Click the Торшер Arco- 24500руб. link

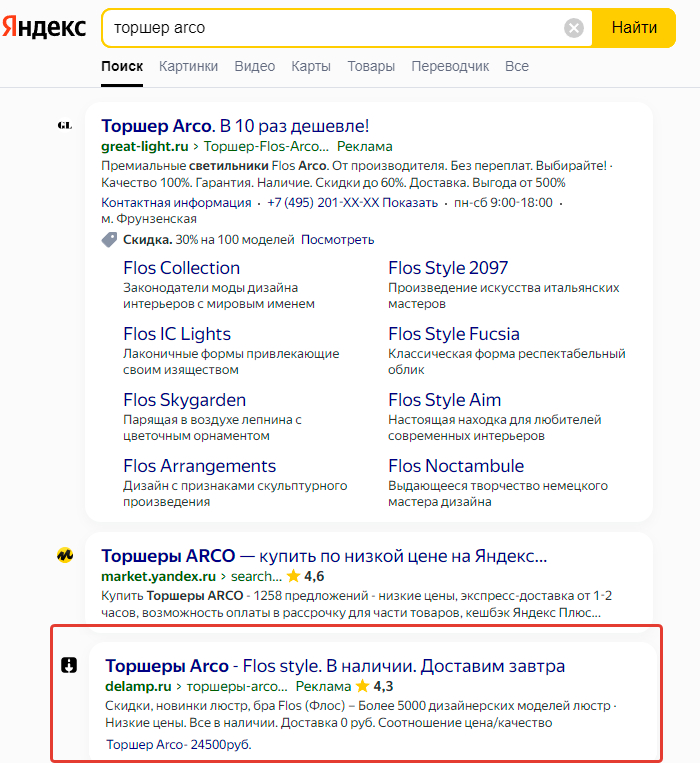click(x=178, y=745)
